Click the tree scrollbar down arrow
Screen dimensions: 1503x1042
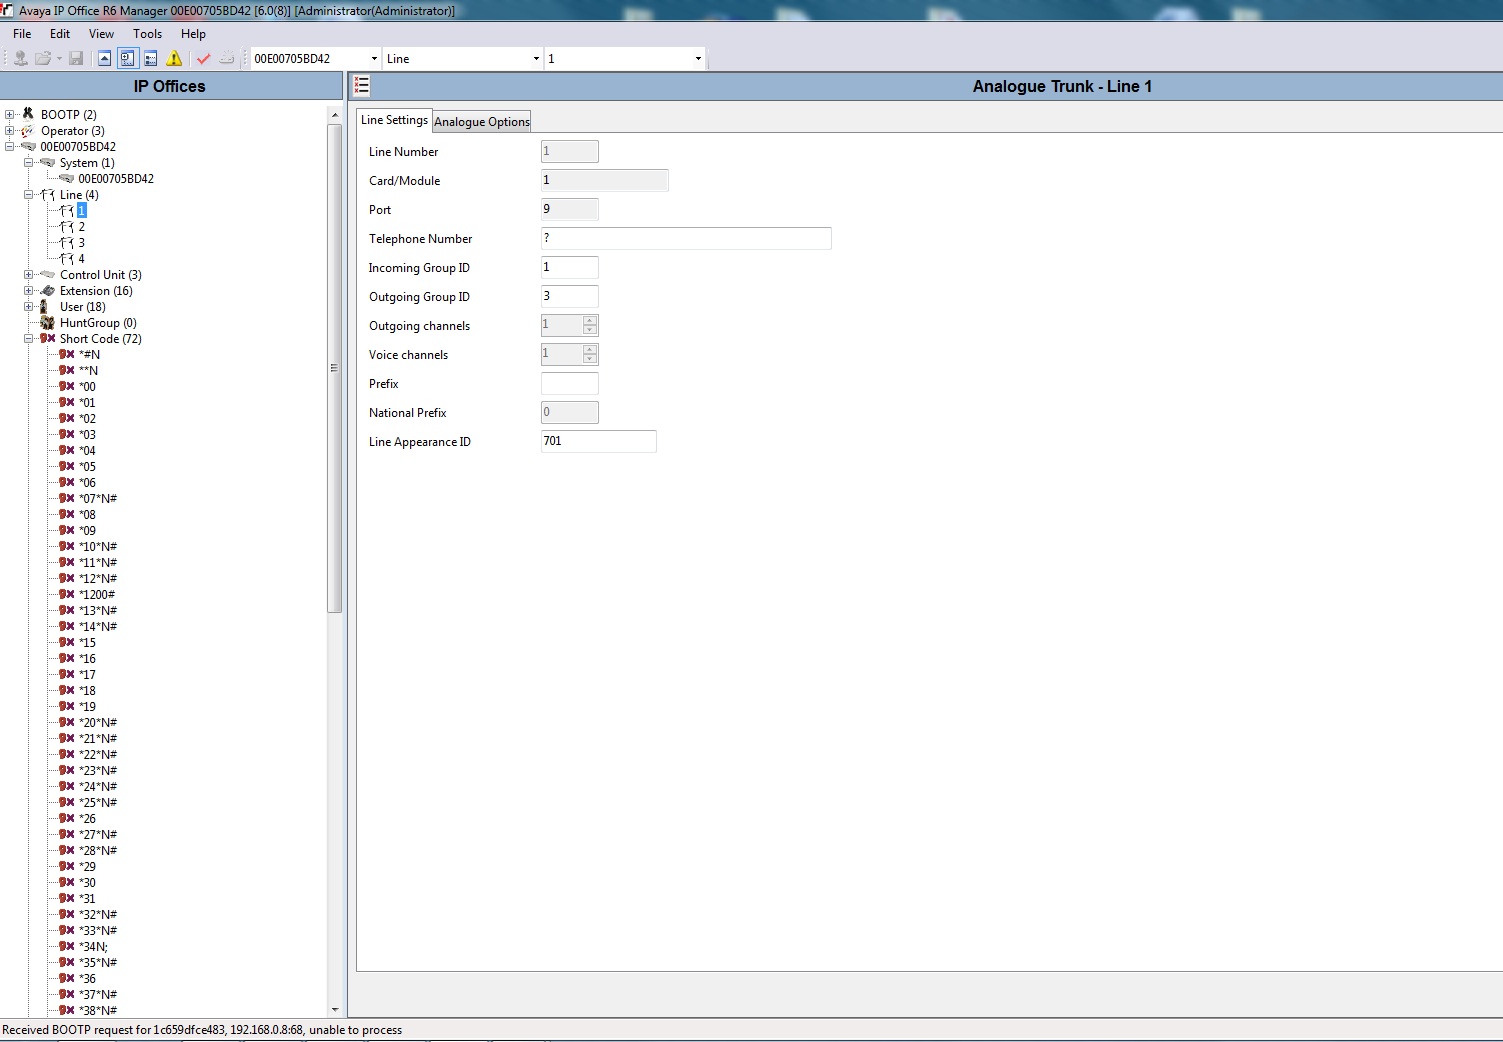point(335,1010)
